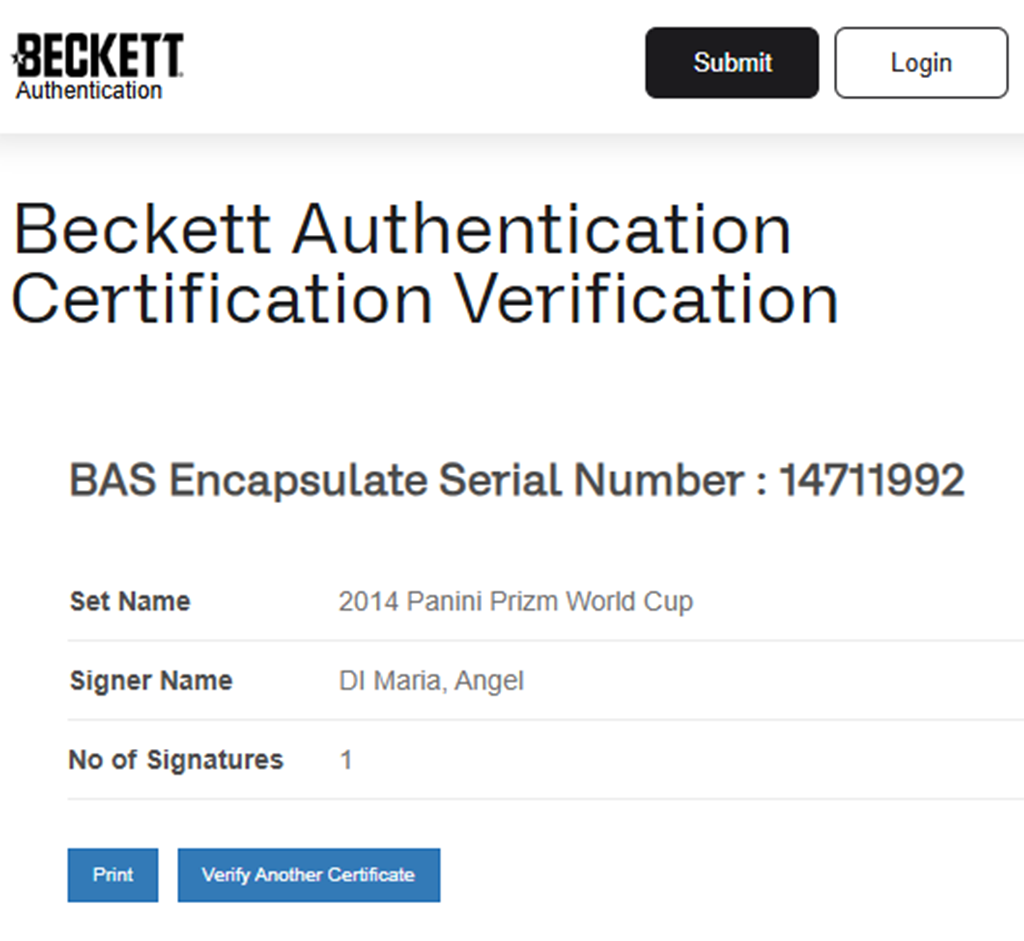Screen dimensions: 1024x941
Task: Select the serial number 14711992
Action: (x=871, y=481)
